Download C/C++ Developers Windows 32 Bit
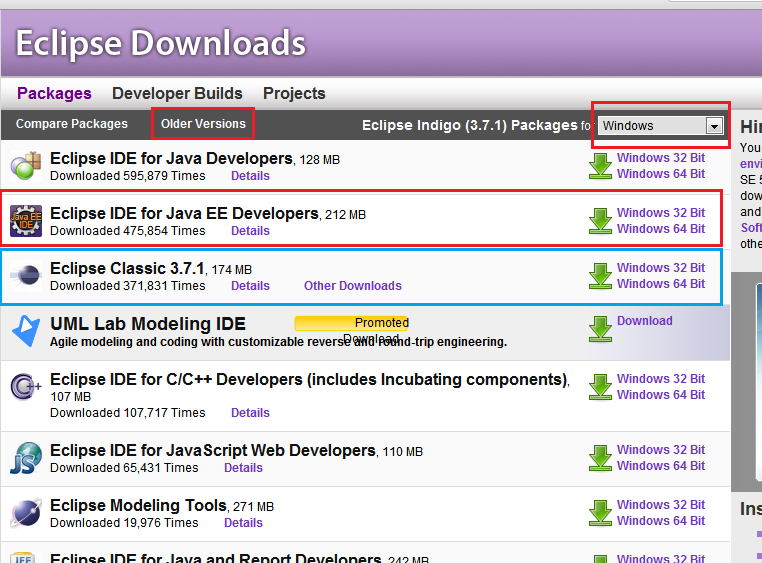Screen dimensions: 762x563 click(x=661, y=379)
